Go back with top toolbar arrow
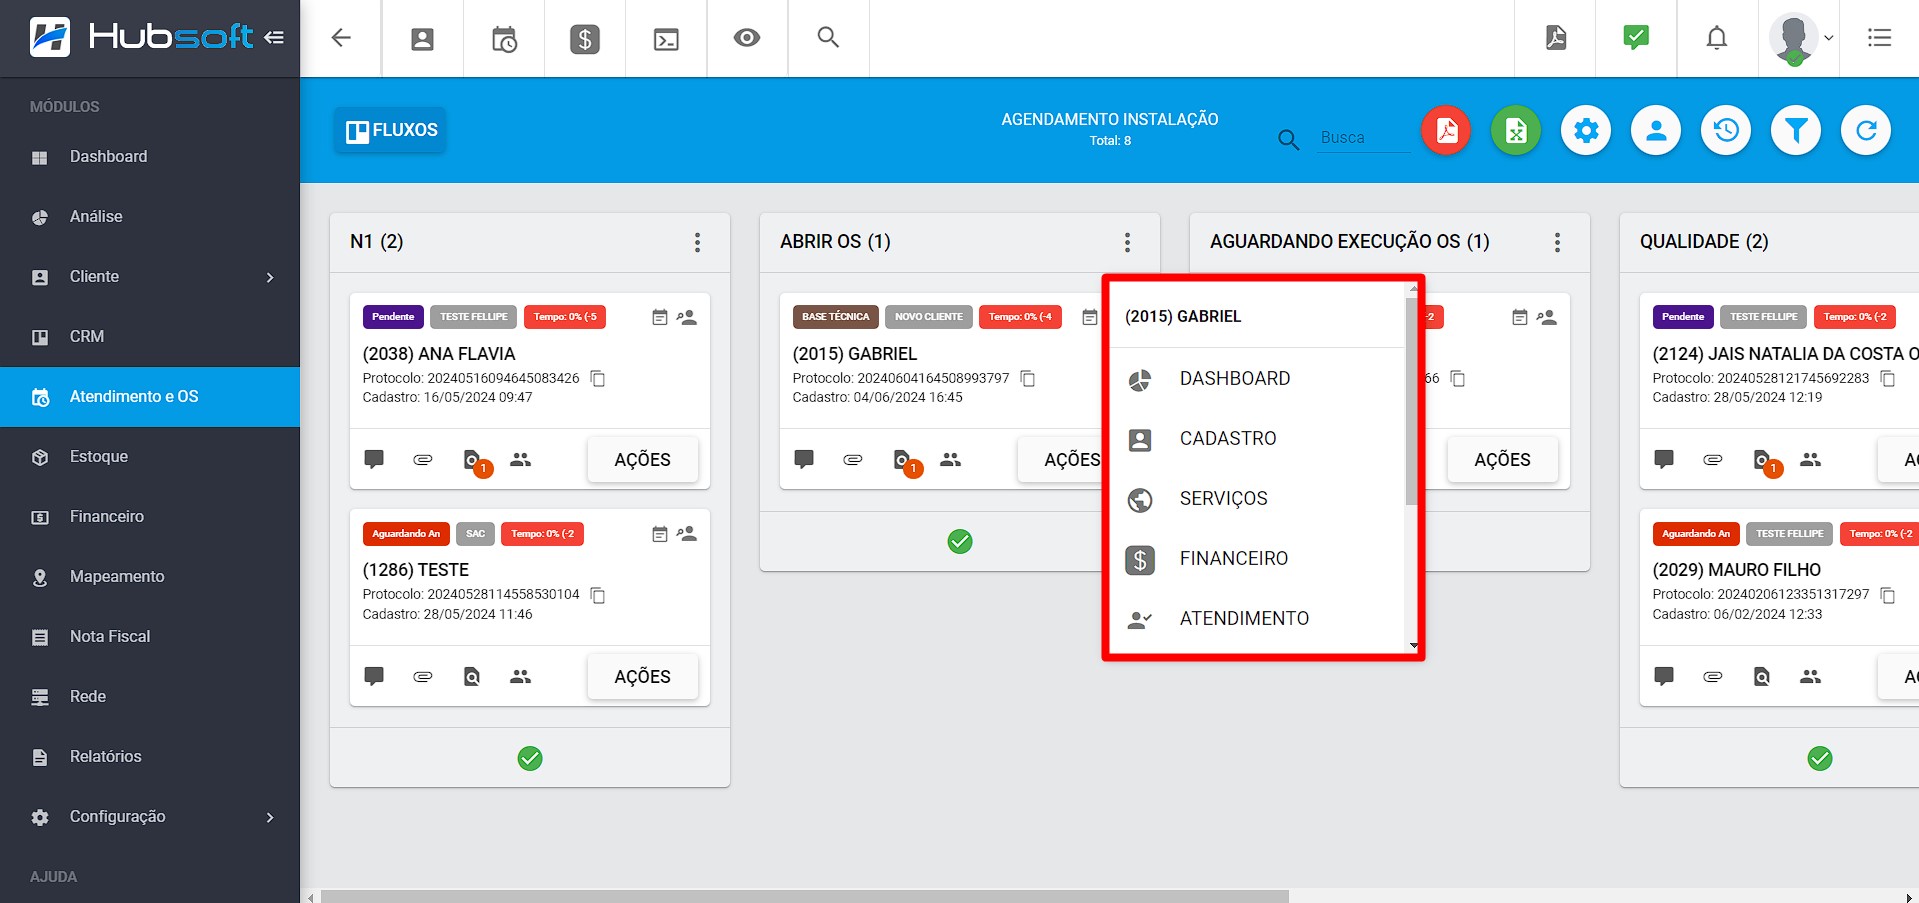The width and height of the screenshot is (1919, 903). (341, 38)
